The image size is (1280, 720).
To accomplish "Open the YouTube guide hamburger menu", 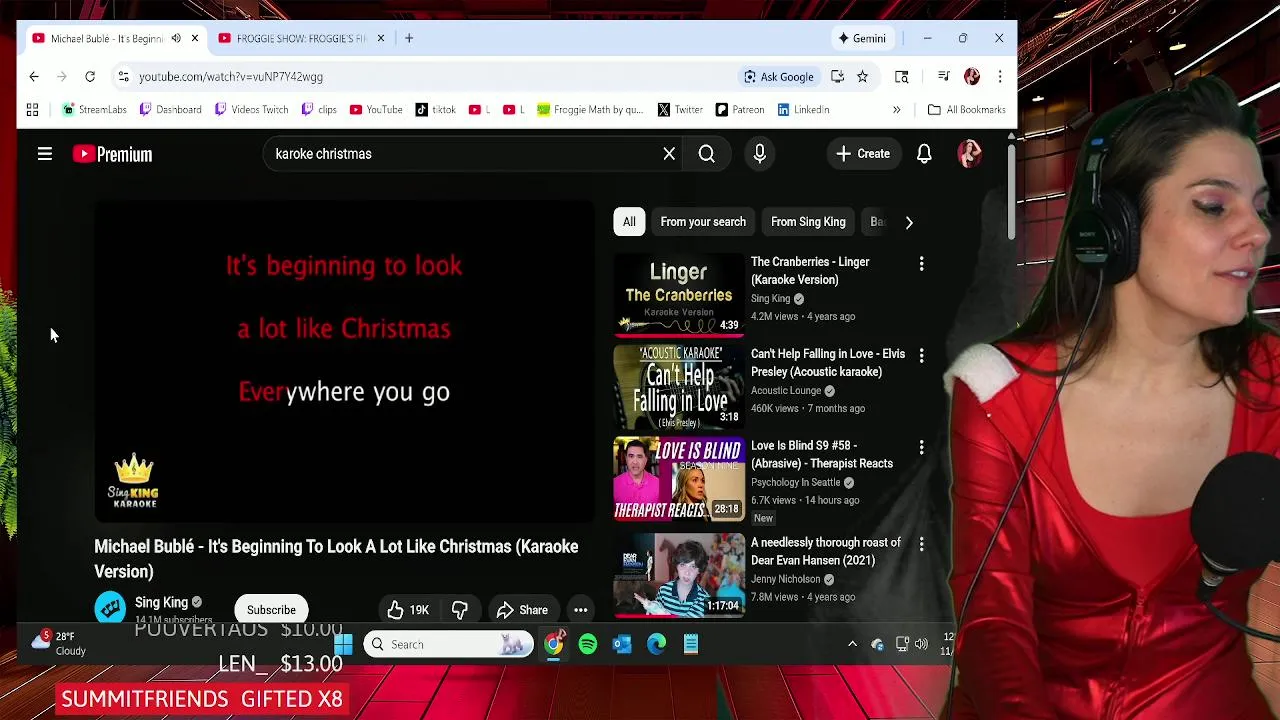I will (x=45, y=154).
